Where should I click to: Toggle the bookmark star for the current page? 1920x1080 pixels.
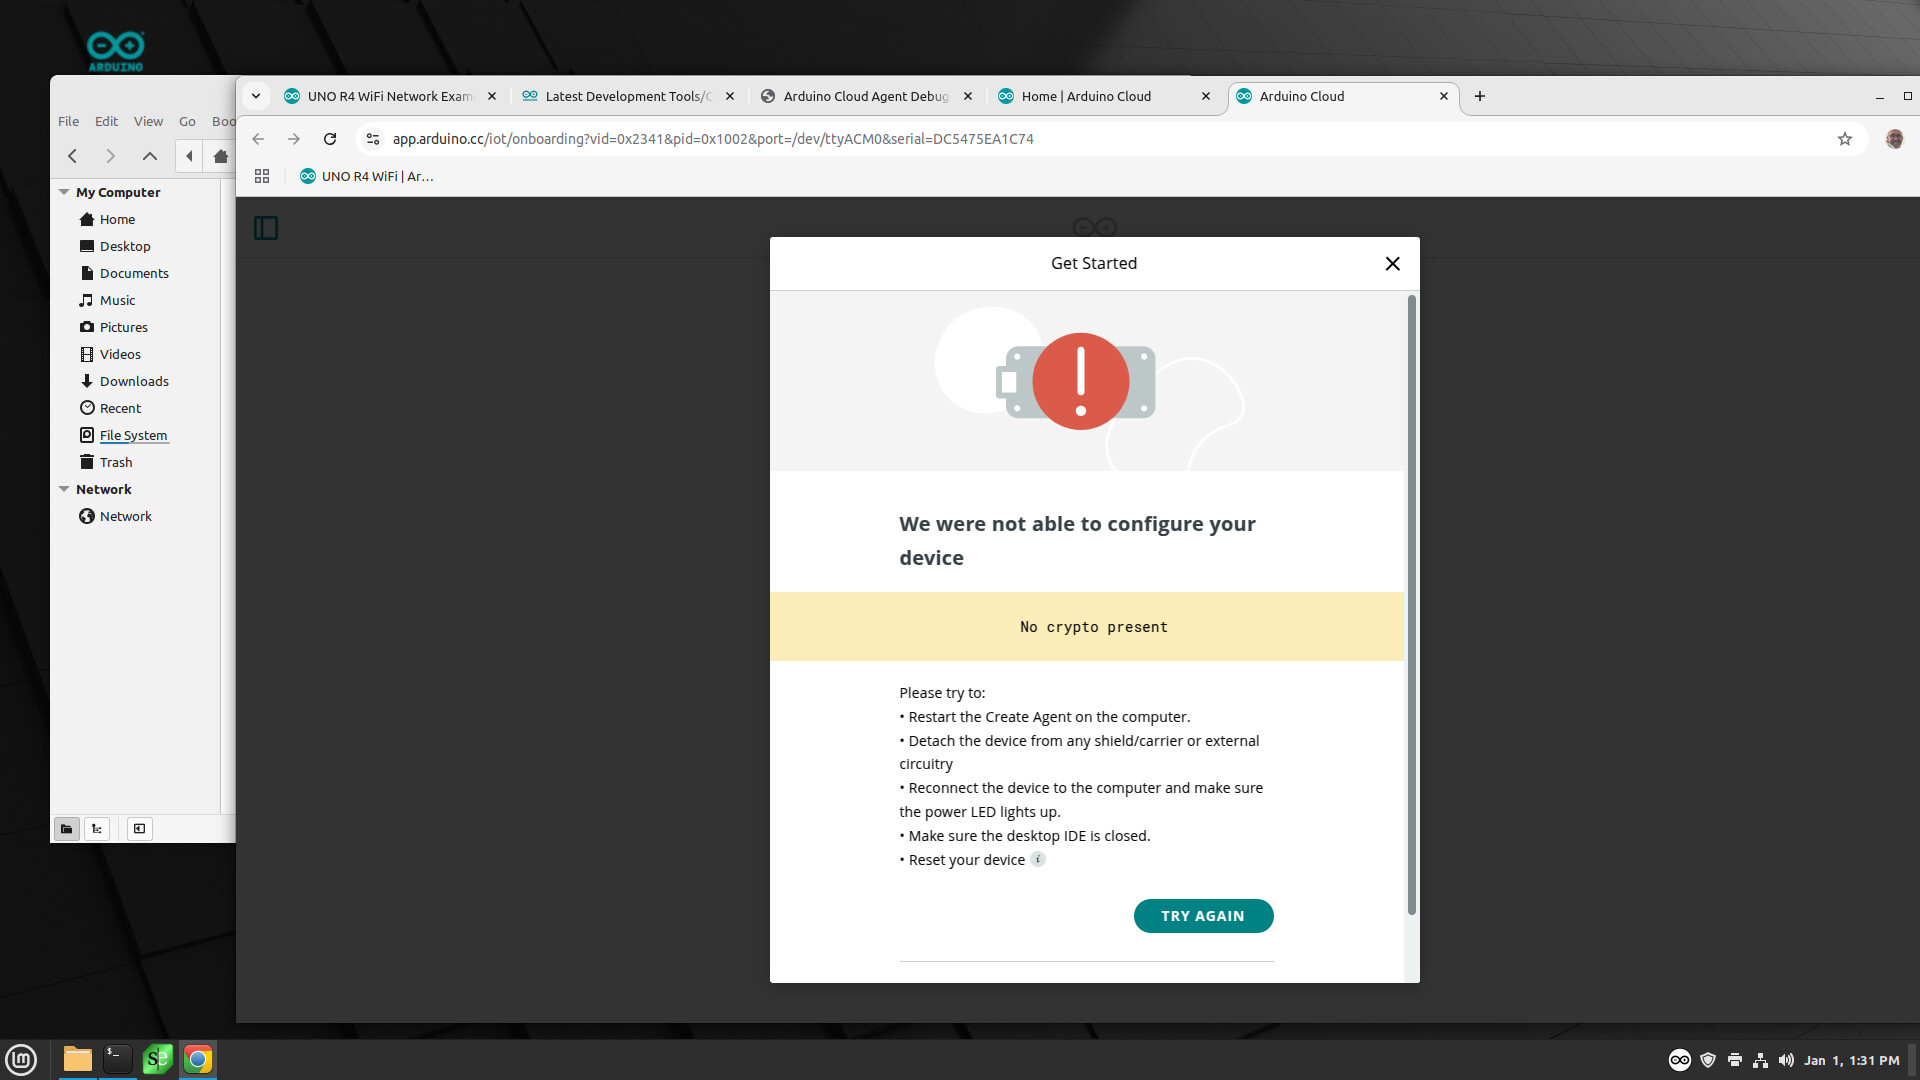1846,139
